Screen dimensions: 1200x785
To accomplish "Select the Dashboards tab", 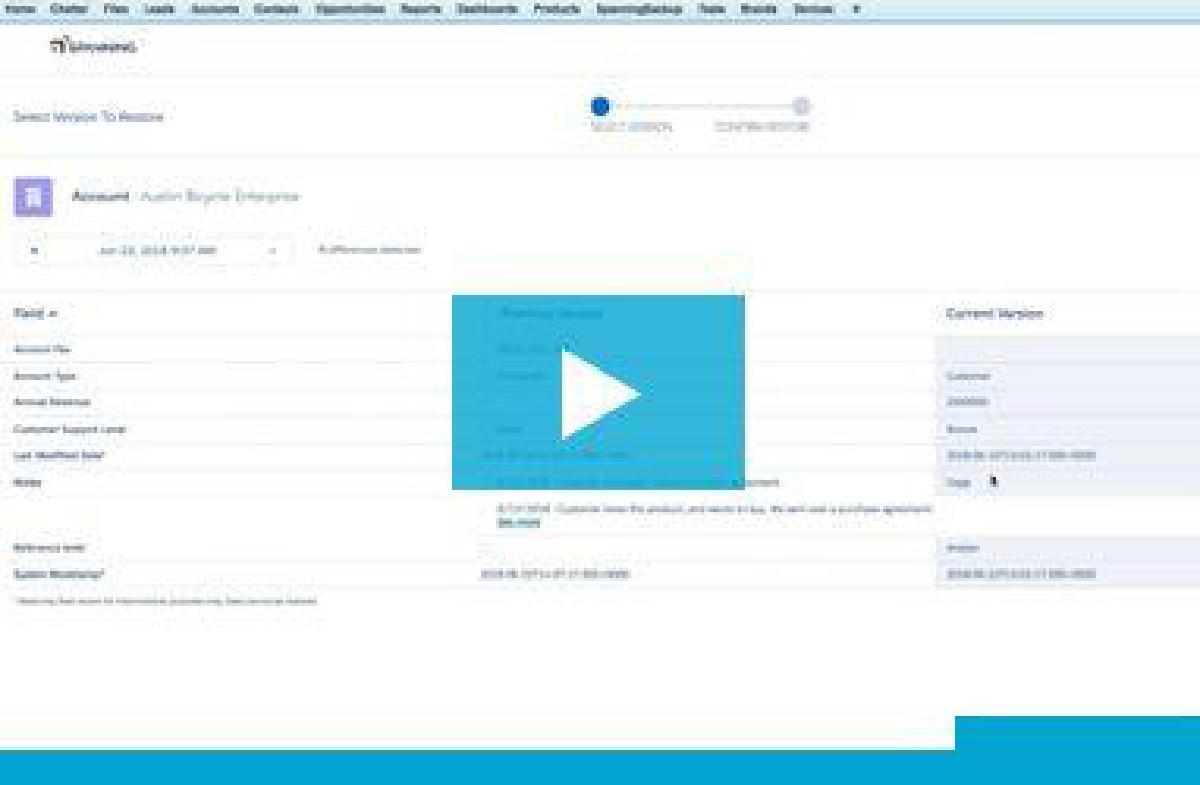I will (x=488, y=9).
